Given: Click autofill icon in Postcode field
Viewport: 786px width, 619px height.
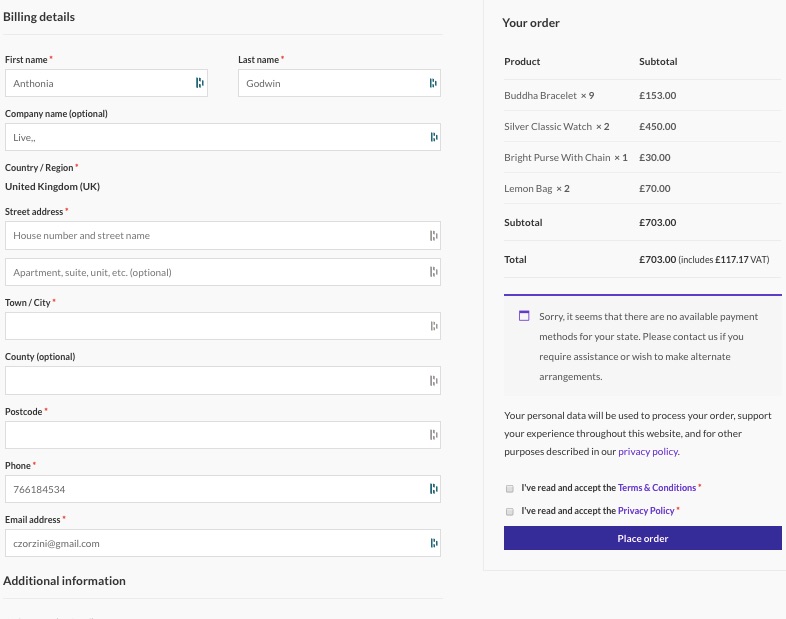Looking at the screenshot, I should (433, 435).
